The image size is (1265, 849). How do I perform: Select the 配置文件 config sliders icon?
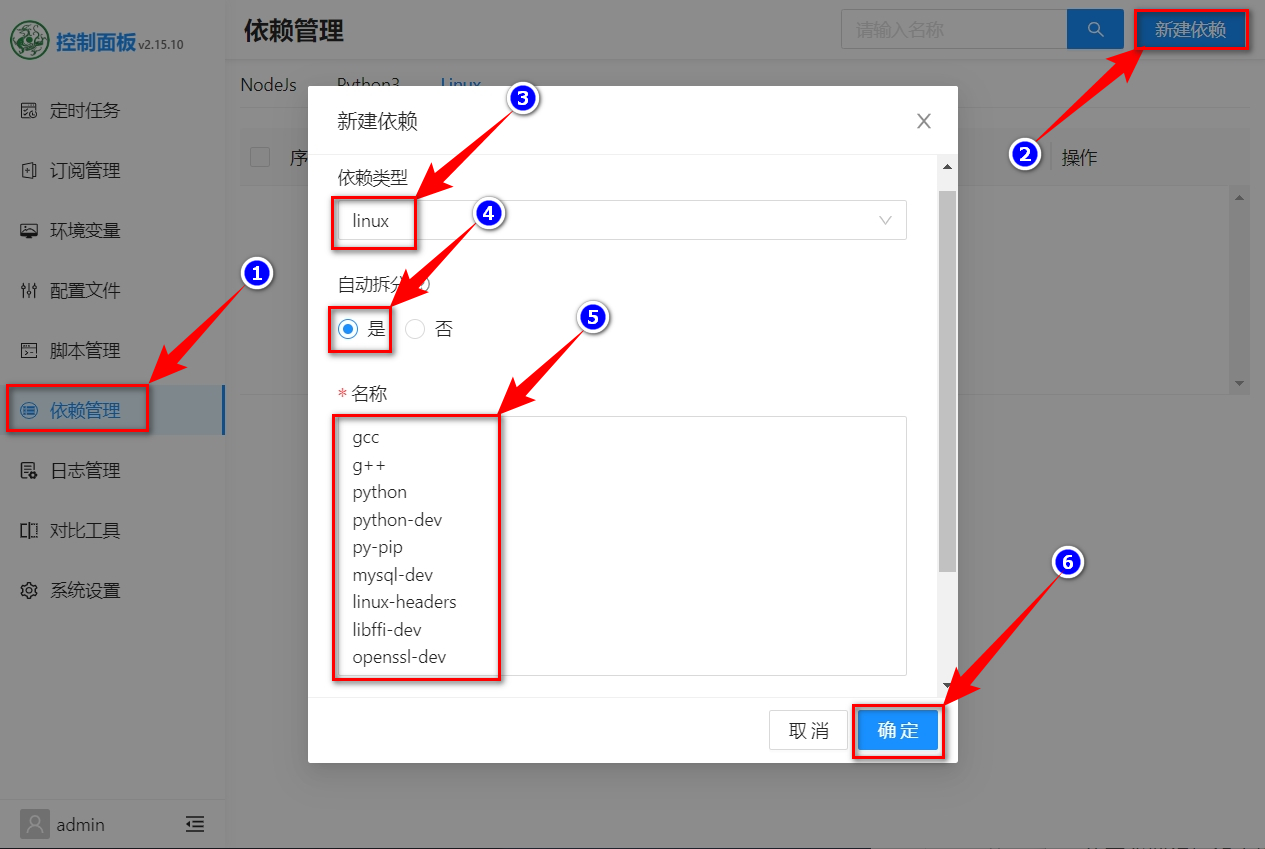coord(29,291)
